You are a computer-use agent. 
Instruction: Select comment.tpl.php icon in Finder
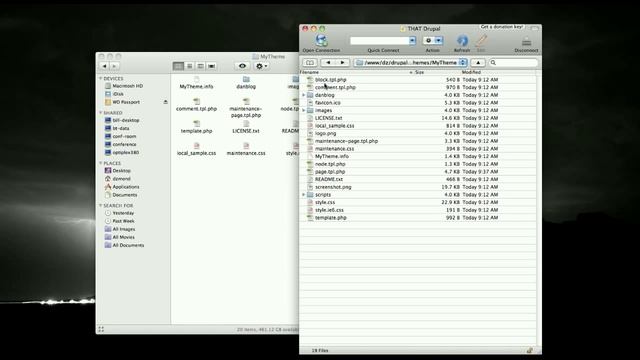tap(196, 101)
